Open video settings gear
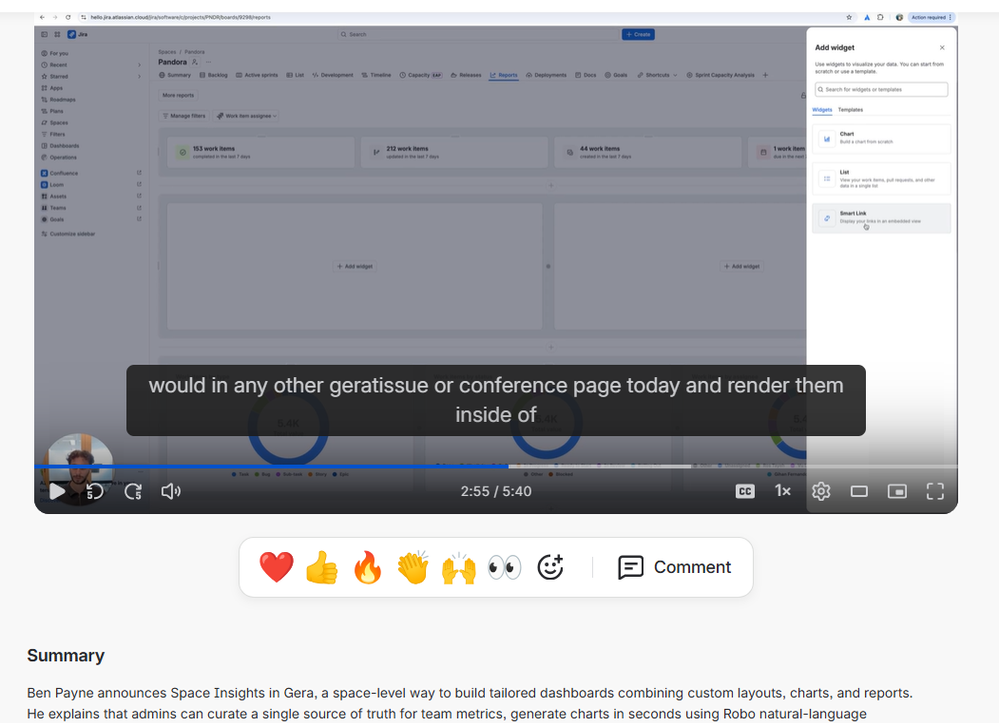The image size is (999, 723). [821, 491]
